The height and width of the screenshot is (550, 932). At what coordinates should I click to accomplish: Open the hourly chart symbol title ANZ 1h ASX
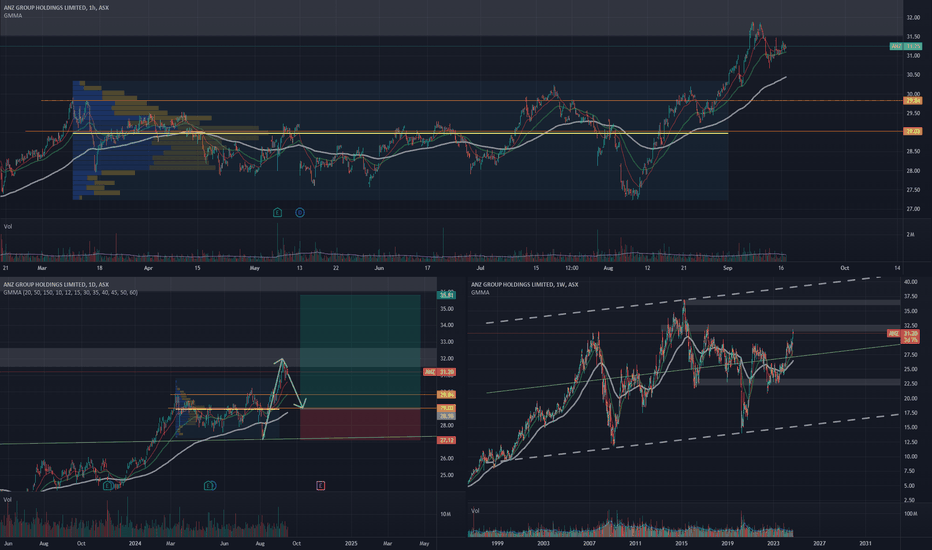pyautogui.click(x=56, y=8)
